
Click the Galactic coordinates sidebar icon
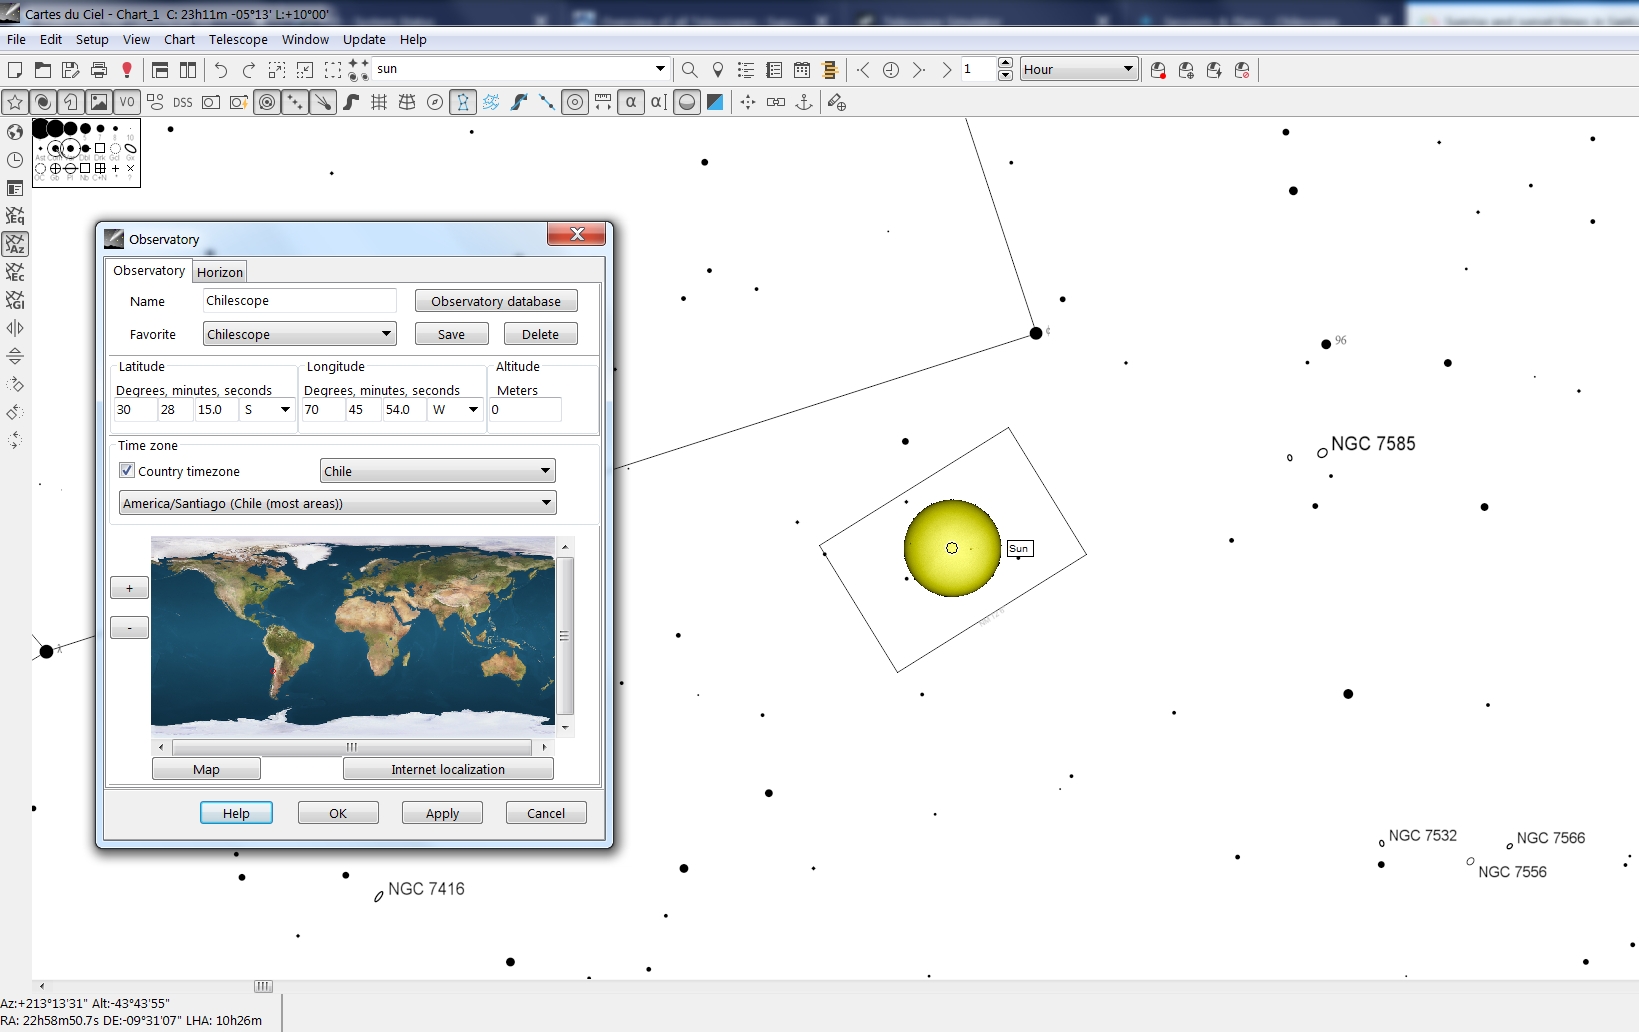pos(15,300)
